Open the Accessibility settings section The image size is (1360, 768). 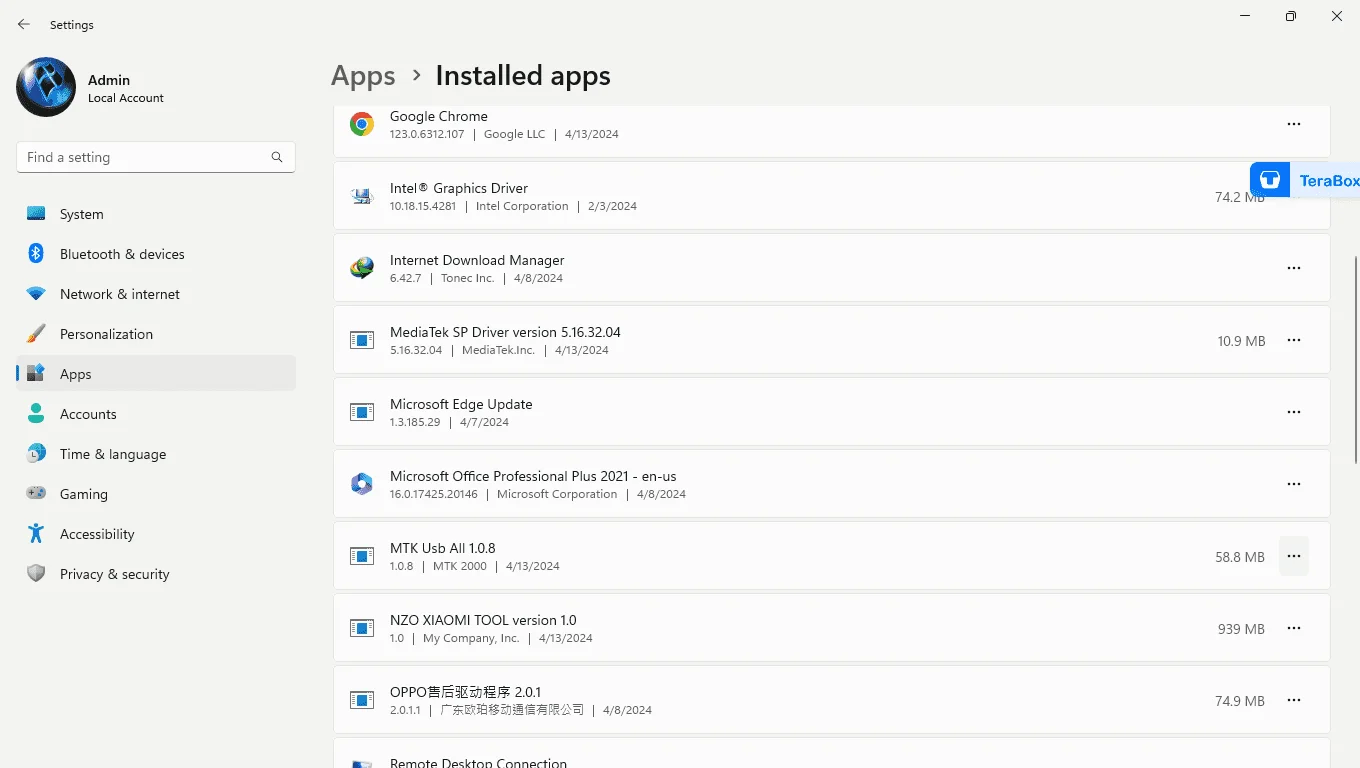tap(156, 534)
